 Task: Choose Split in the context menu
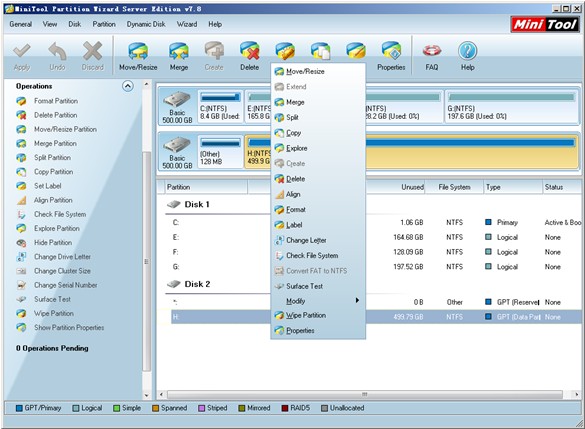point(318,118)
